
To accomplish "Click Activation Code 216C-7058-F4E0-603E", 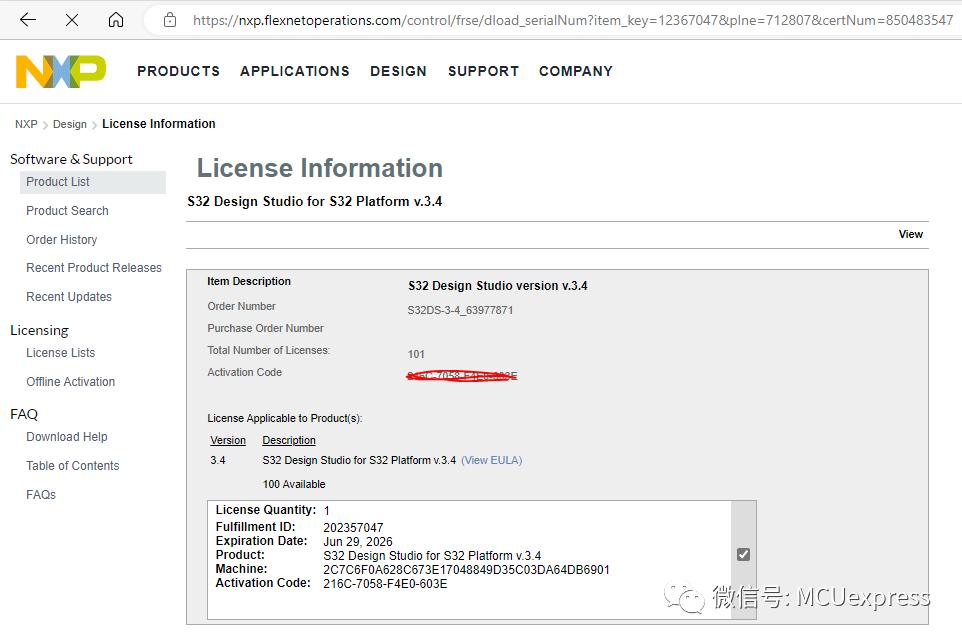I will tap(385, 584).
